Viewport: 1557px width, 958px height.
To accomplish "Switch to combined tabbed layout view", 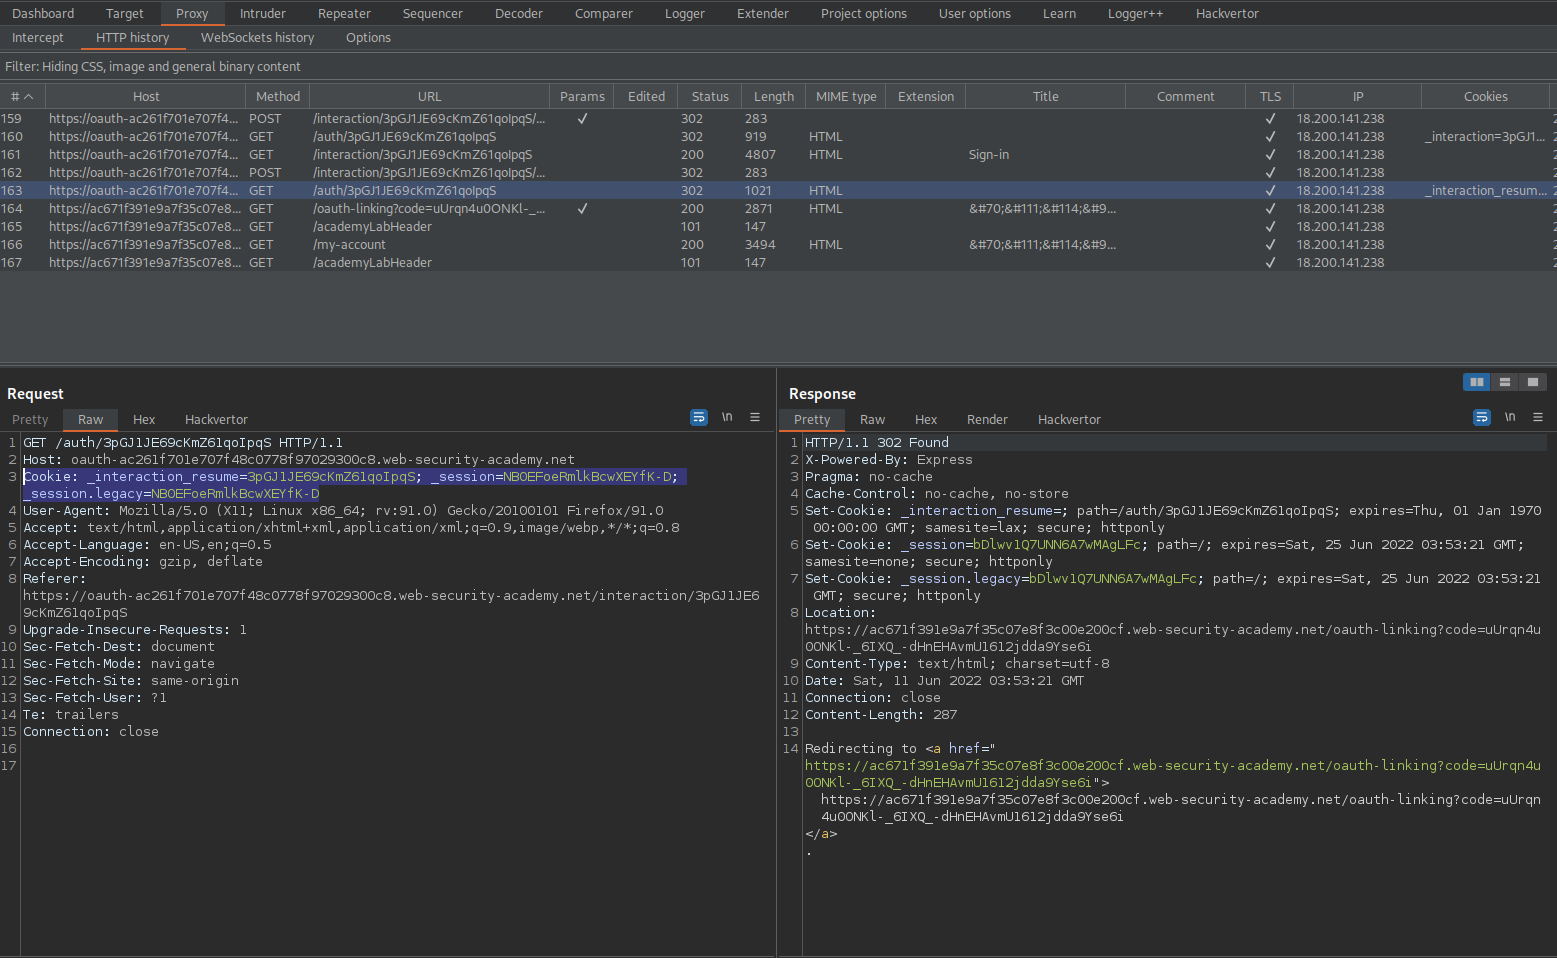I will (1532, 382).
